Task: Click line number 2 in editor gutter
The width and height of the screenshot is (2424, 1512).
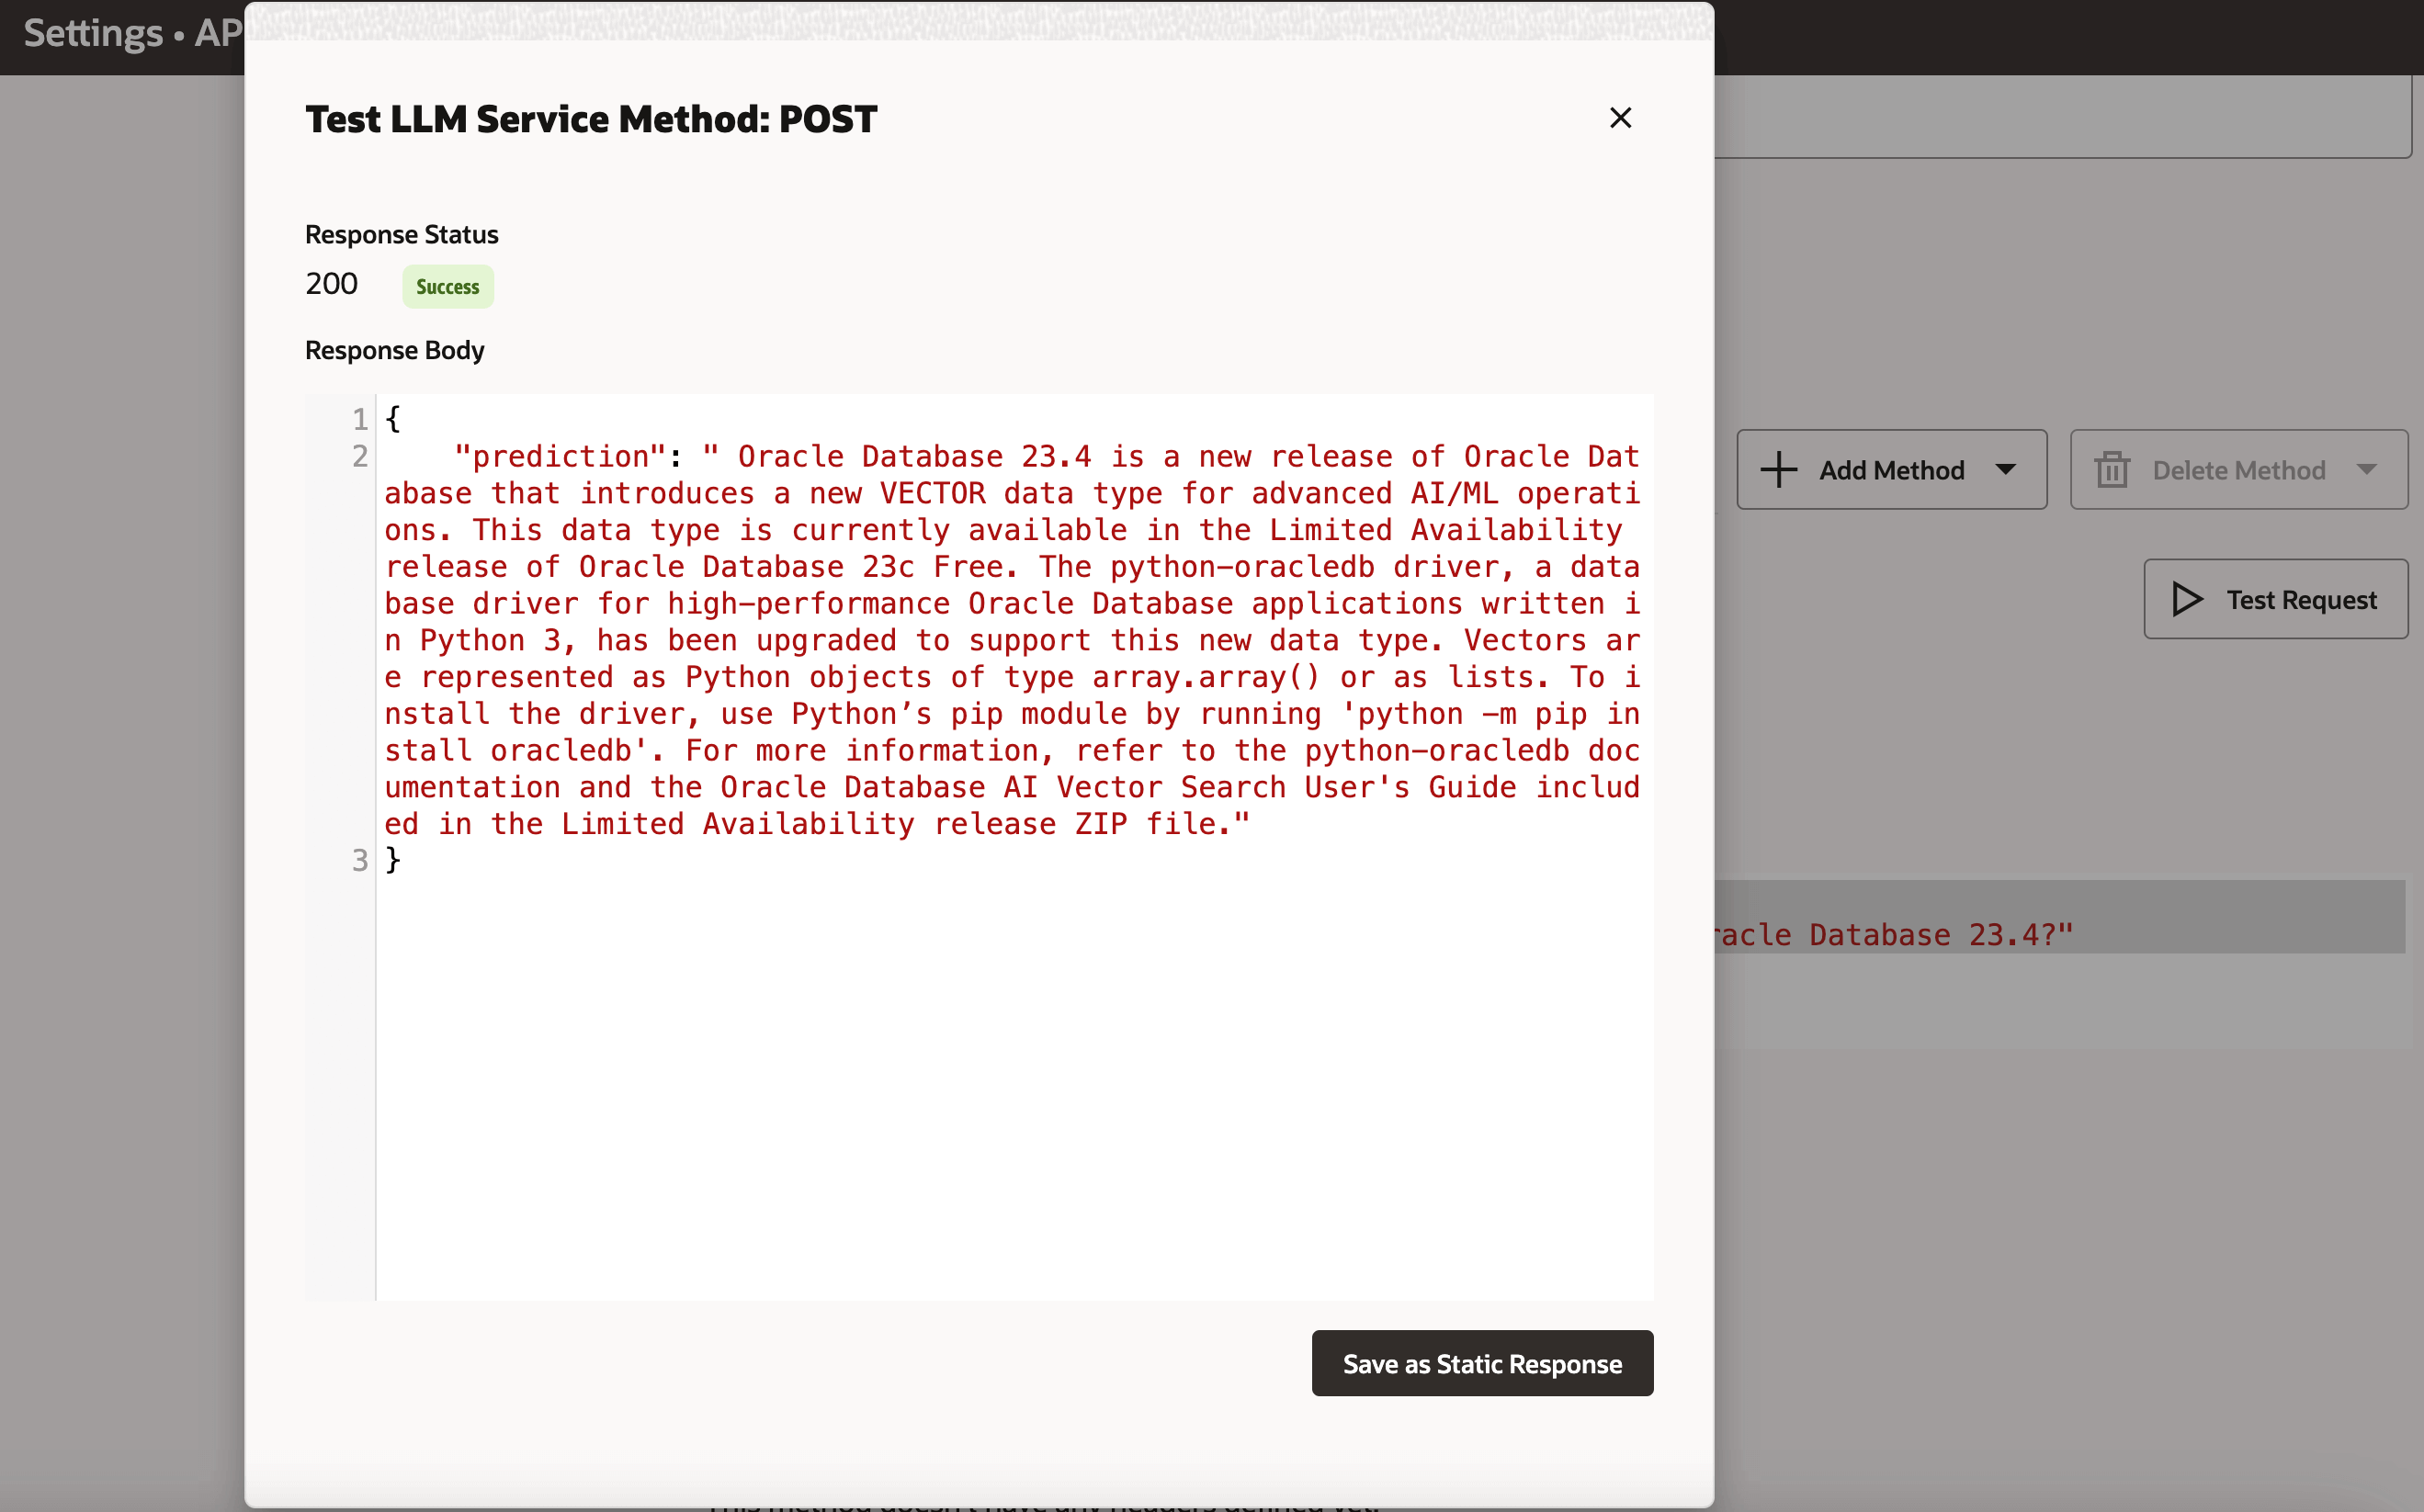Action: [359, 456]
